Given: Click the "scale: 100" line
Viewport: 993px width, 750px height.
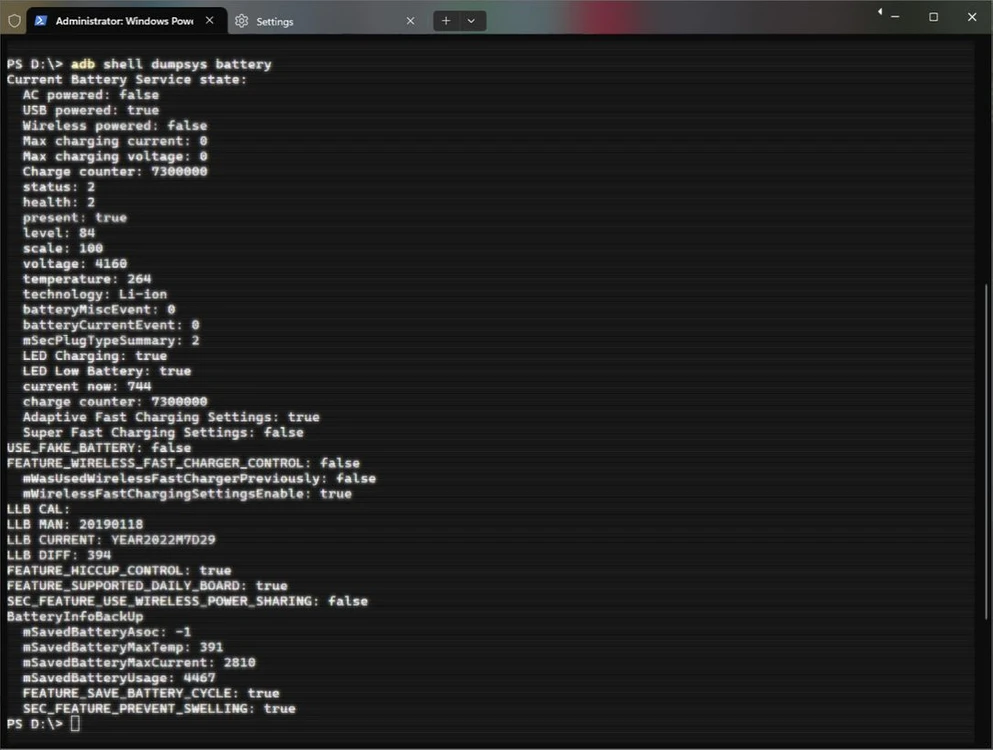Looking at the screenshot, I should tap(63, 248).
